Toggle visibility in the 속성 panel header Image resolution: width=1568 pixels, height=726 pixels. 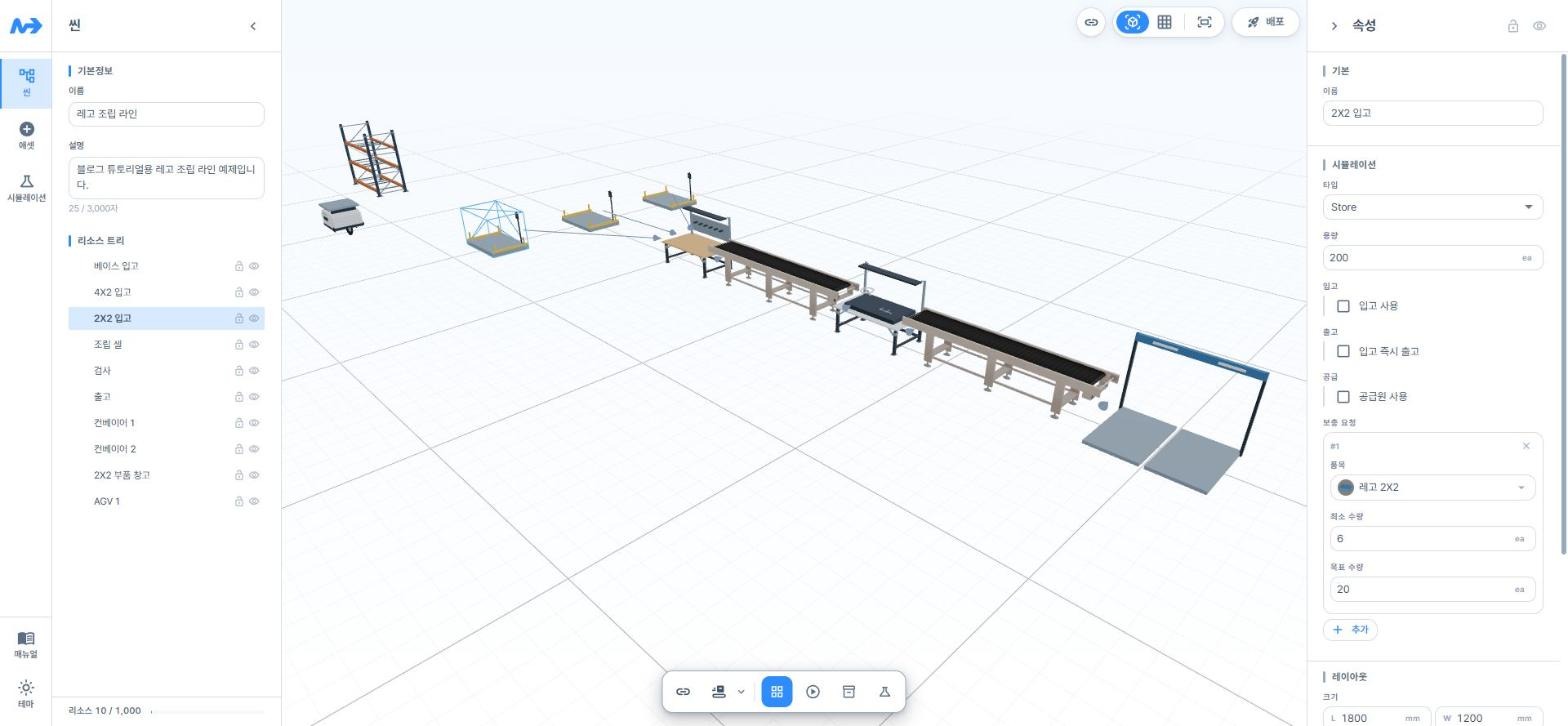[1539, 26]
